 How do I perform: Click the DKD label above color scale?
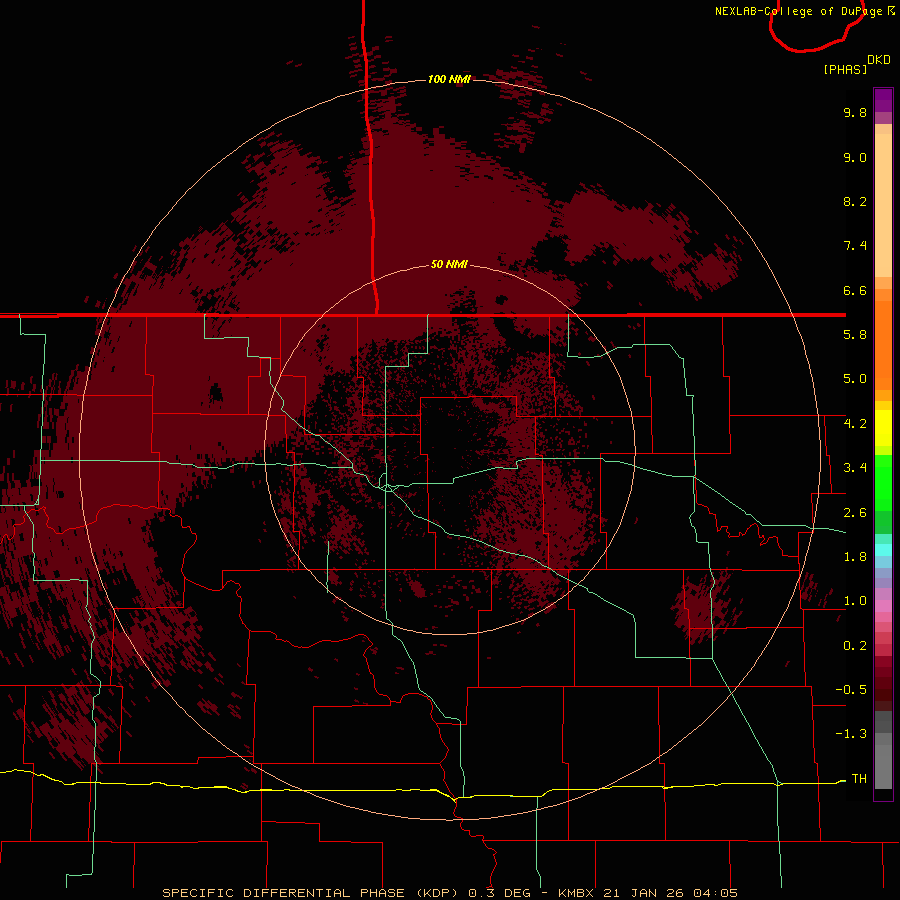click(879, 60)
